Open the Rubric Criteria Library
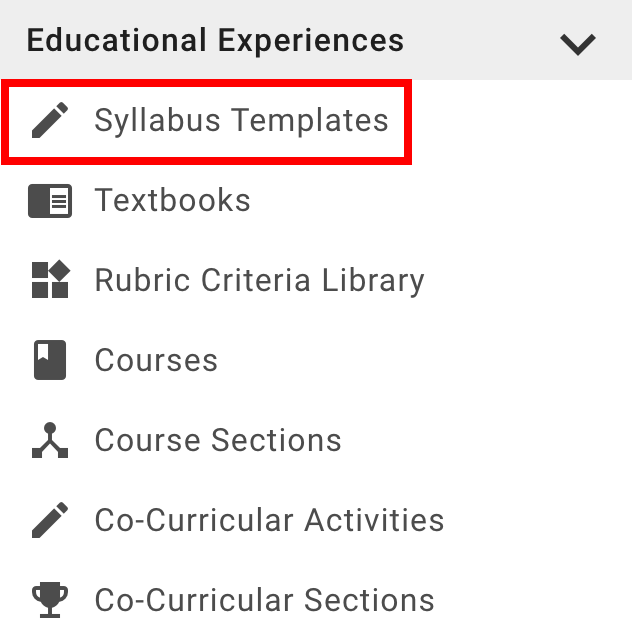The image size is (632, 634). pos(259,281)
